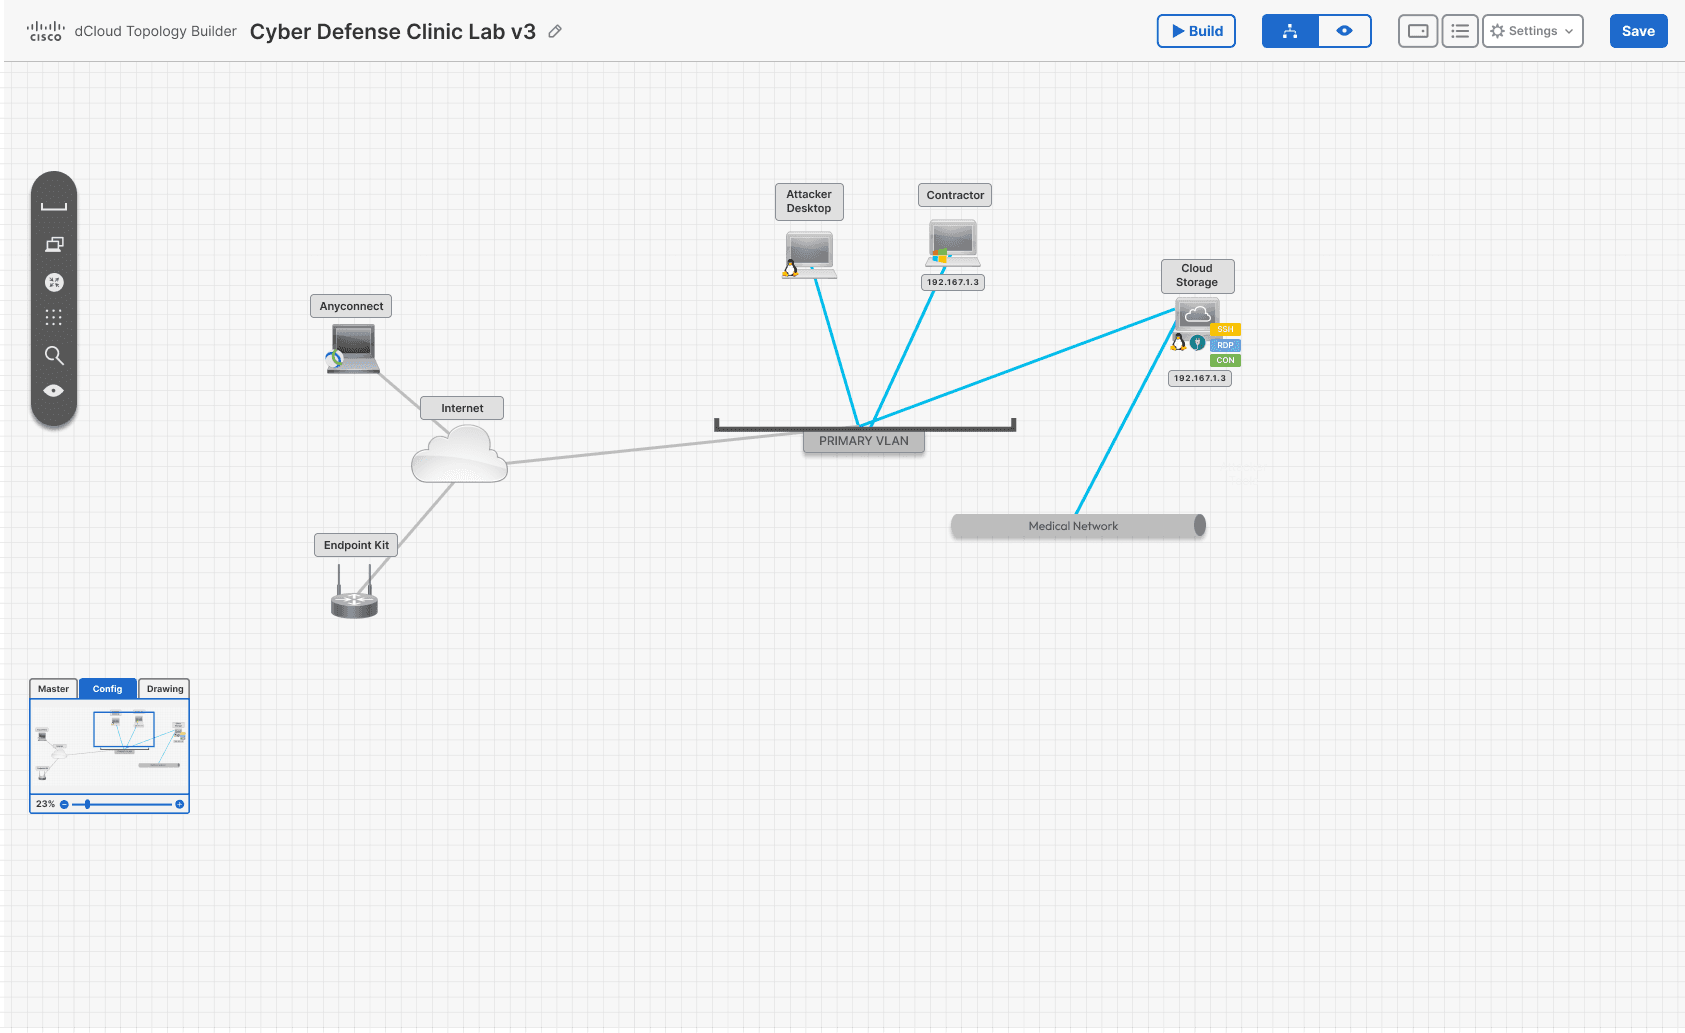The width and height of the screenshot is (1685, 1033).
Task: Switch to the eye preview view toggle
Action: pos(1344,31)
